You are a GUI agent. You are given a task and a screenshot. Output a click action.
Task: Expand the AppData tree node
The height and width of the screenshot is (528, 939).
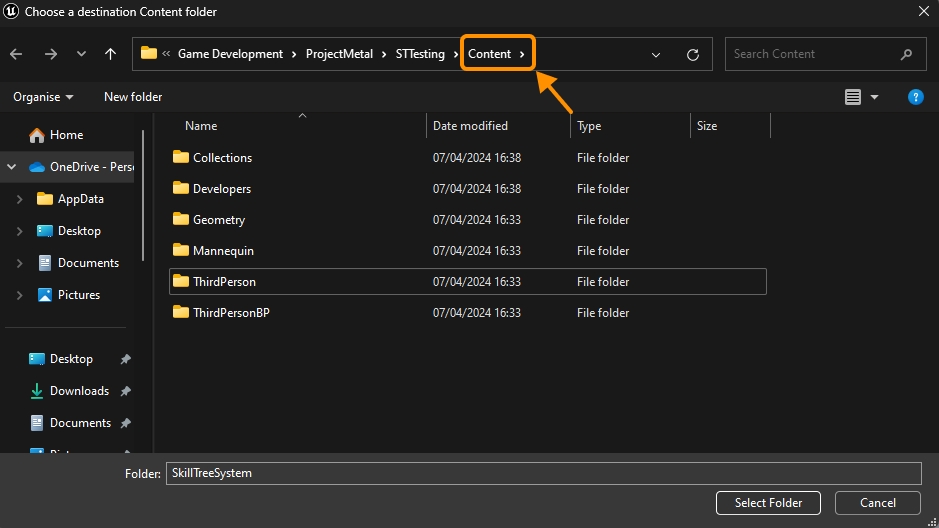coord(20,199)
